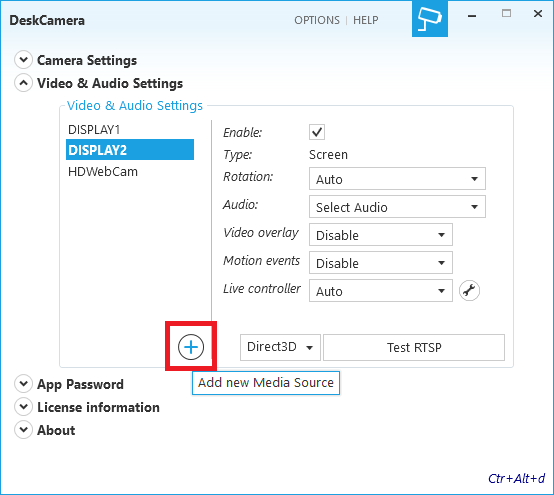The height and width of the screenshot is (495, 554).
Task: Expand the License information section
Action: pos(23,407)
